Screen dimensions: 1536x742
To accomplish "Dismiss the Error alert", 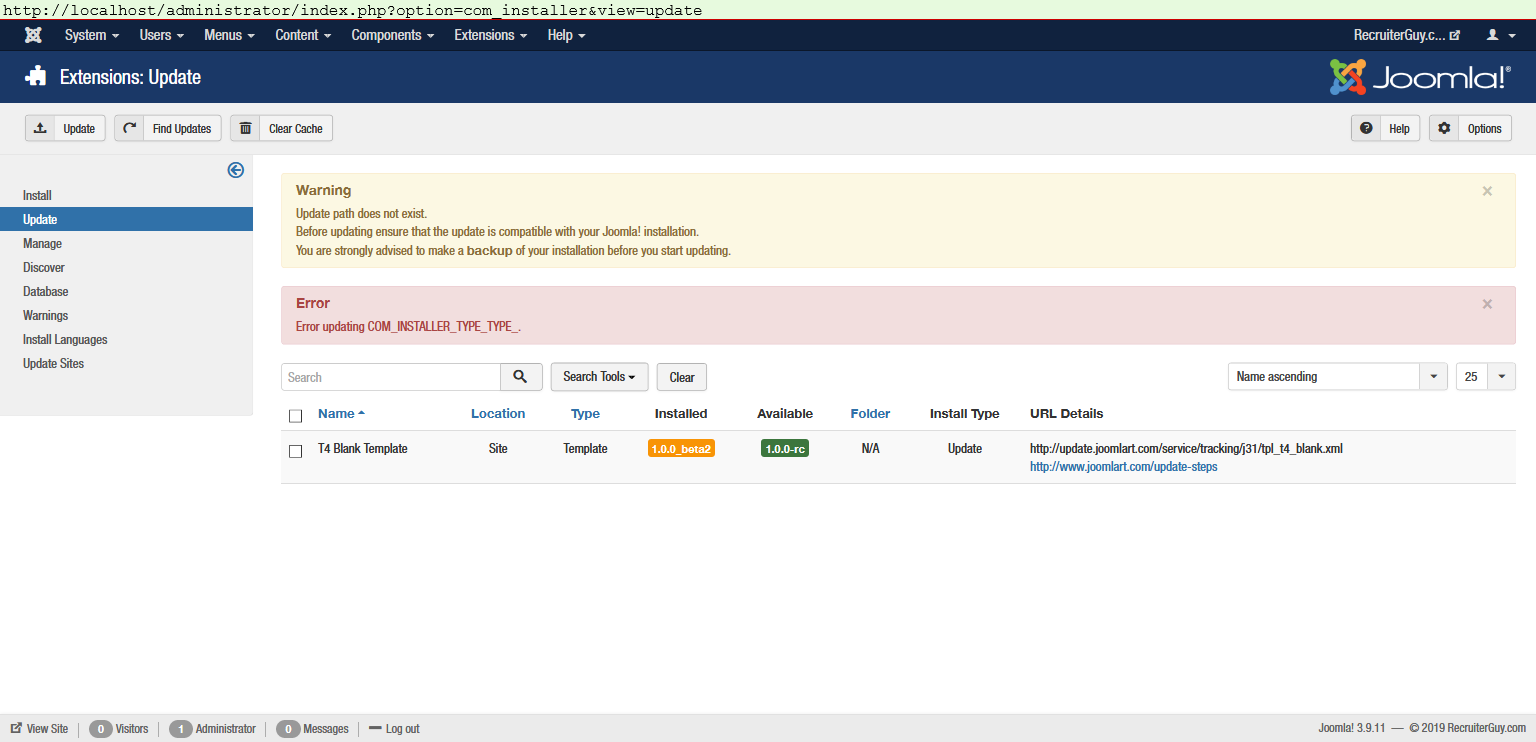I will click(x=1487, y=304).
